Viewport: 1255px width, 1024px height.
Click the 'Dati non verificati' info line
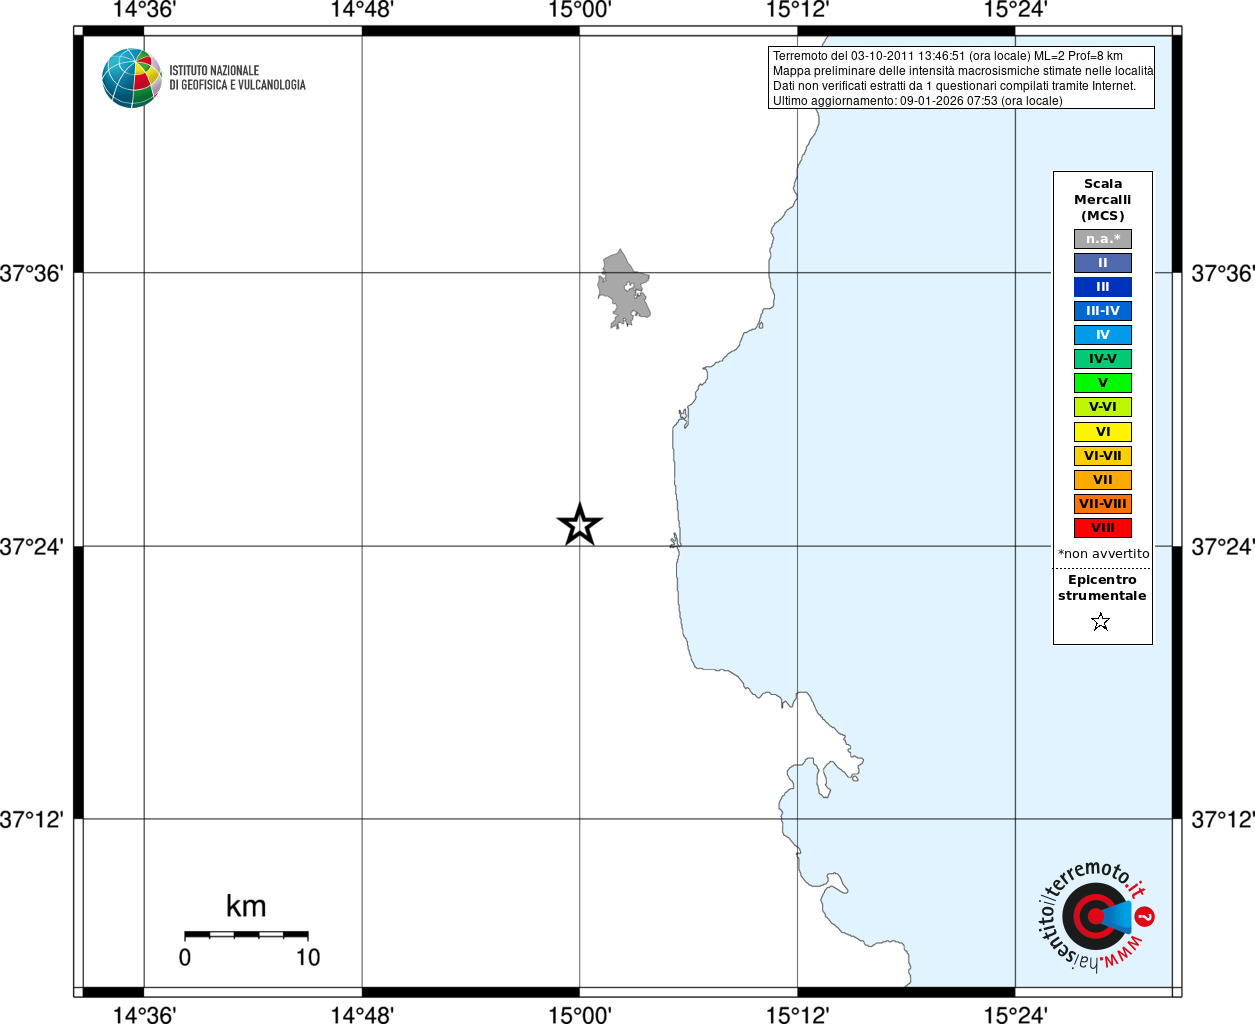coord(954,86)
